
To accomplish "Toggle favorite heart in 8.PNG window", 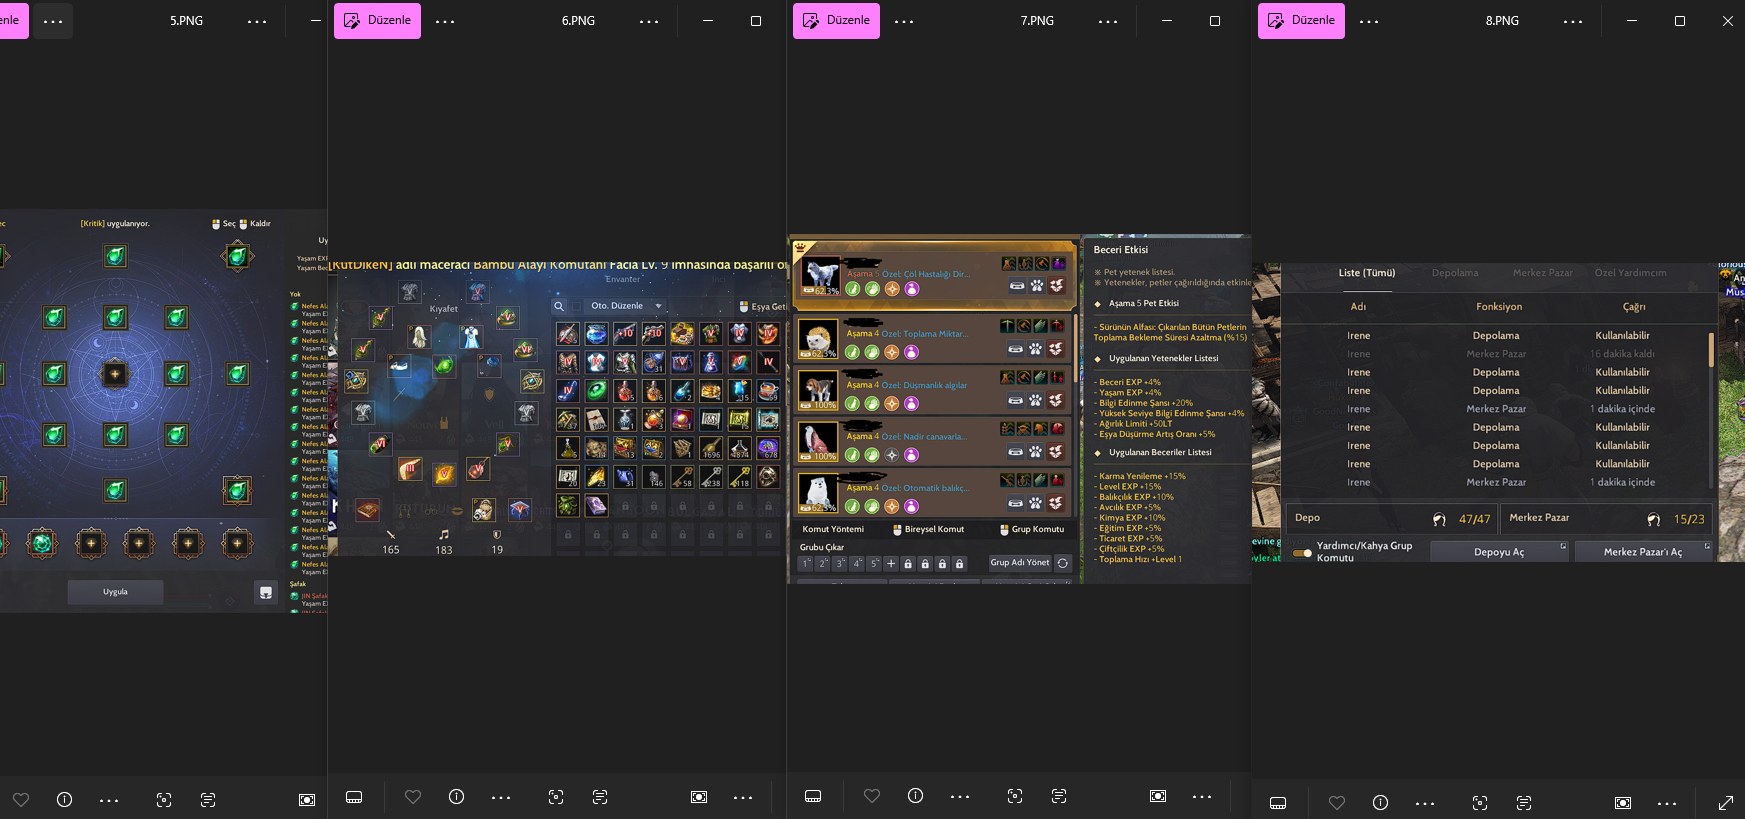I will [x=1337, y=803].
